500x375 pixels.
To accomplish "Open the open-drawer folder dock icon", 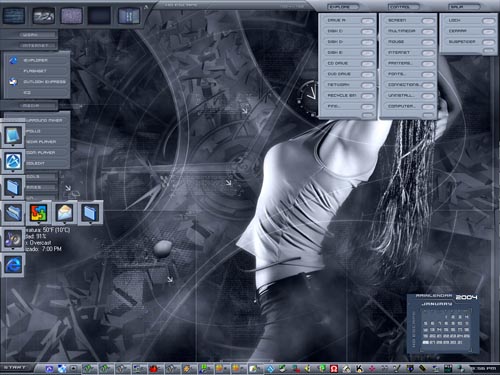I will click(13, 212).
